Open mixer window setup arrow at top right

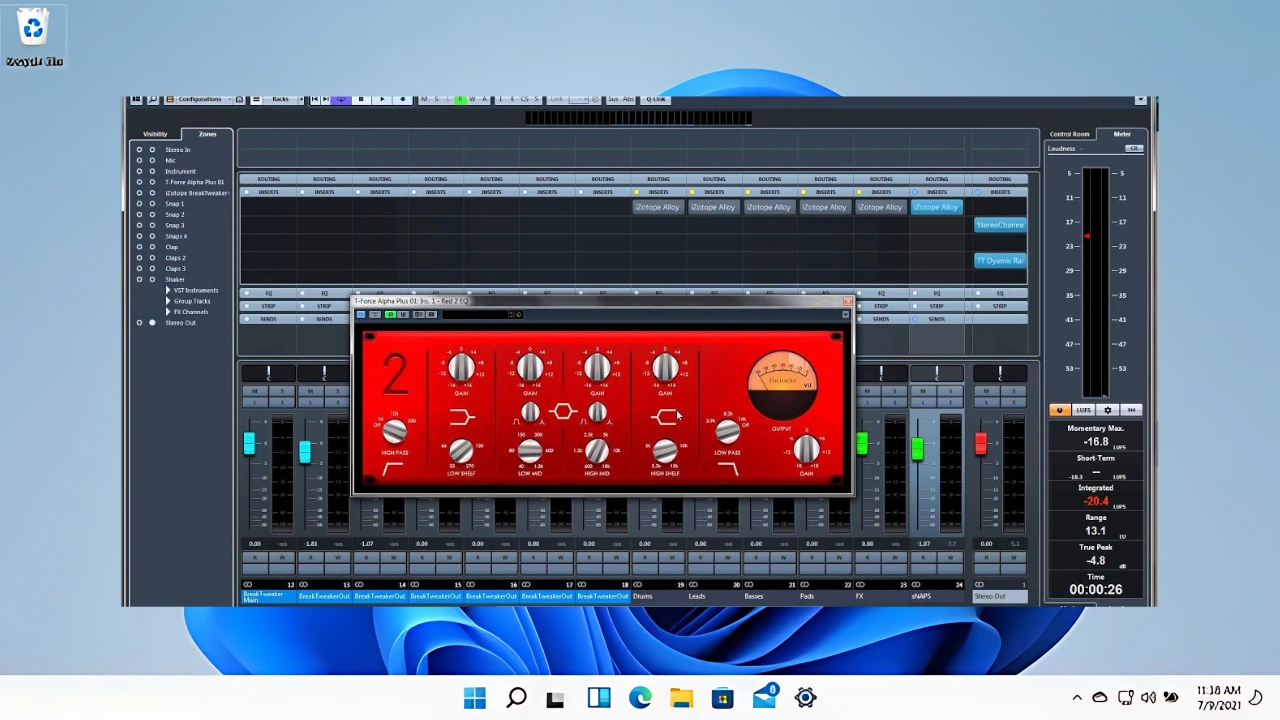(x=1140, y=100)
